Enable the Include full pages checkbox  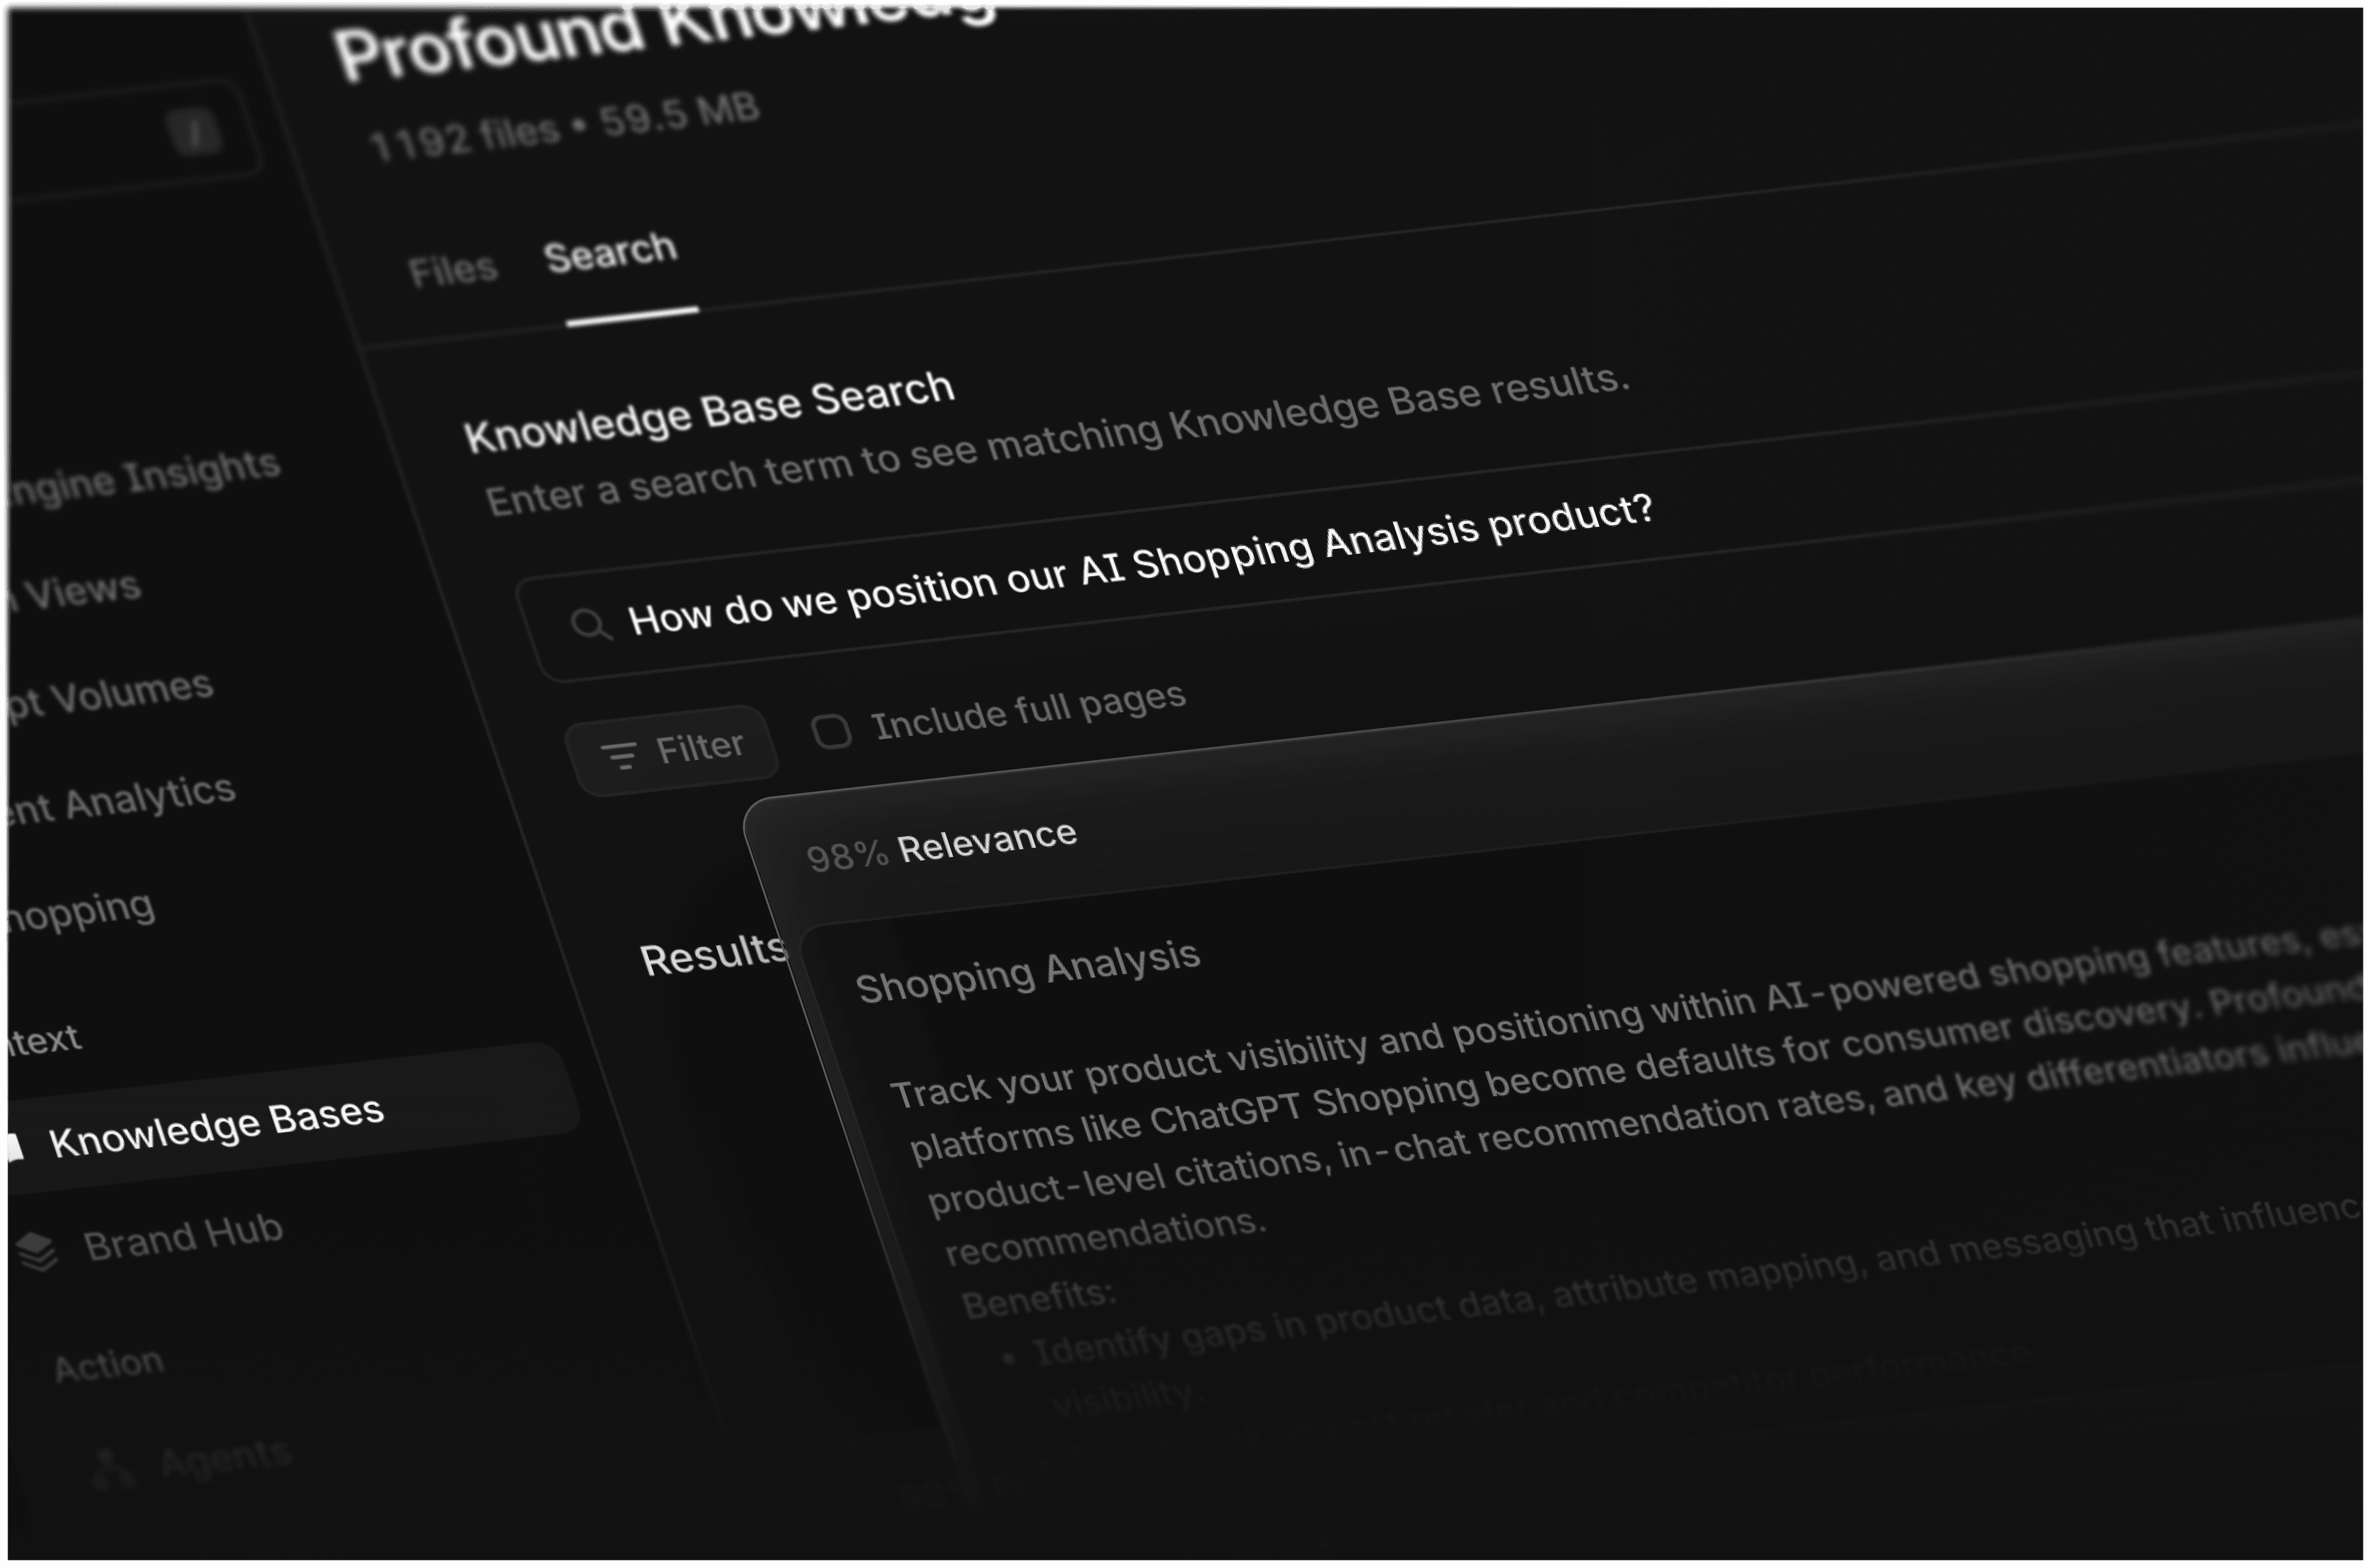[x=833, y=732]
